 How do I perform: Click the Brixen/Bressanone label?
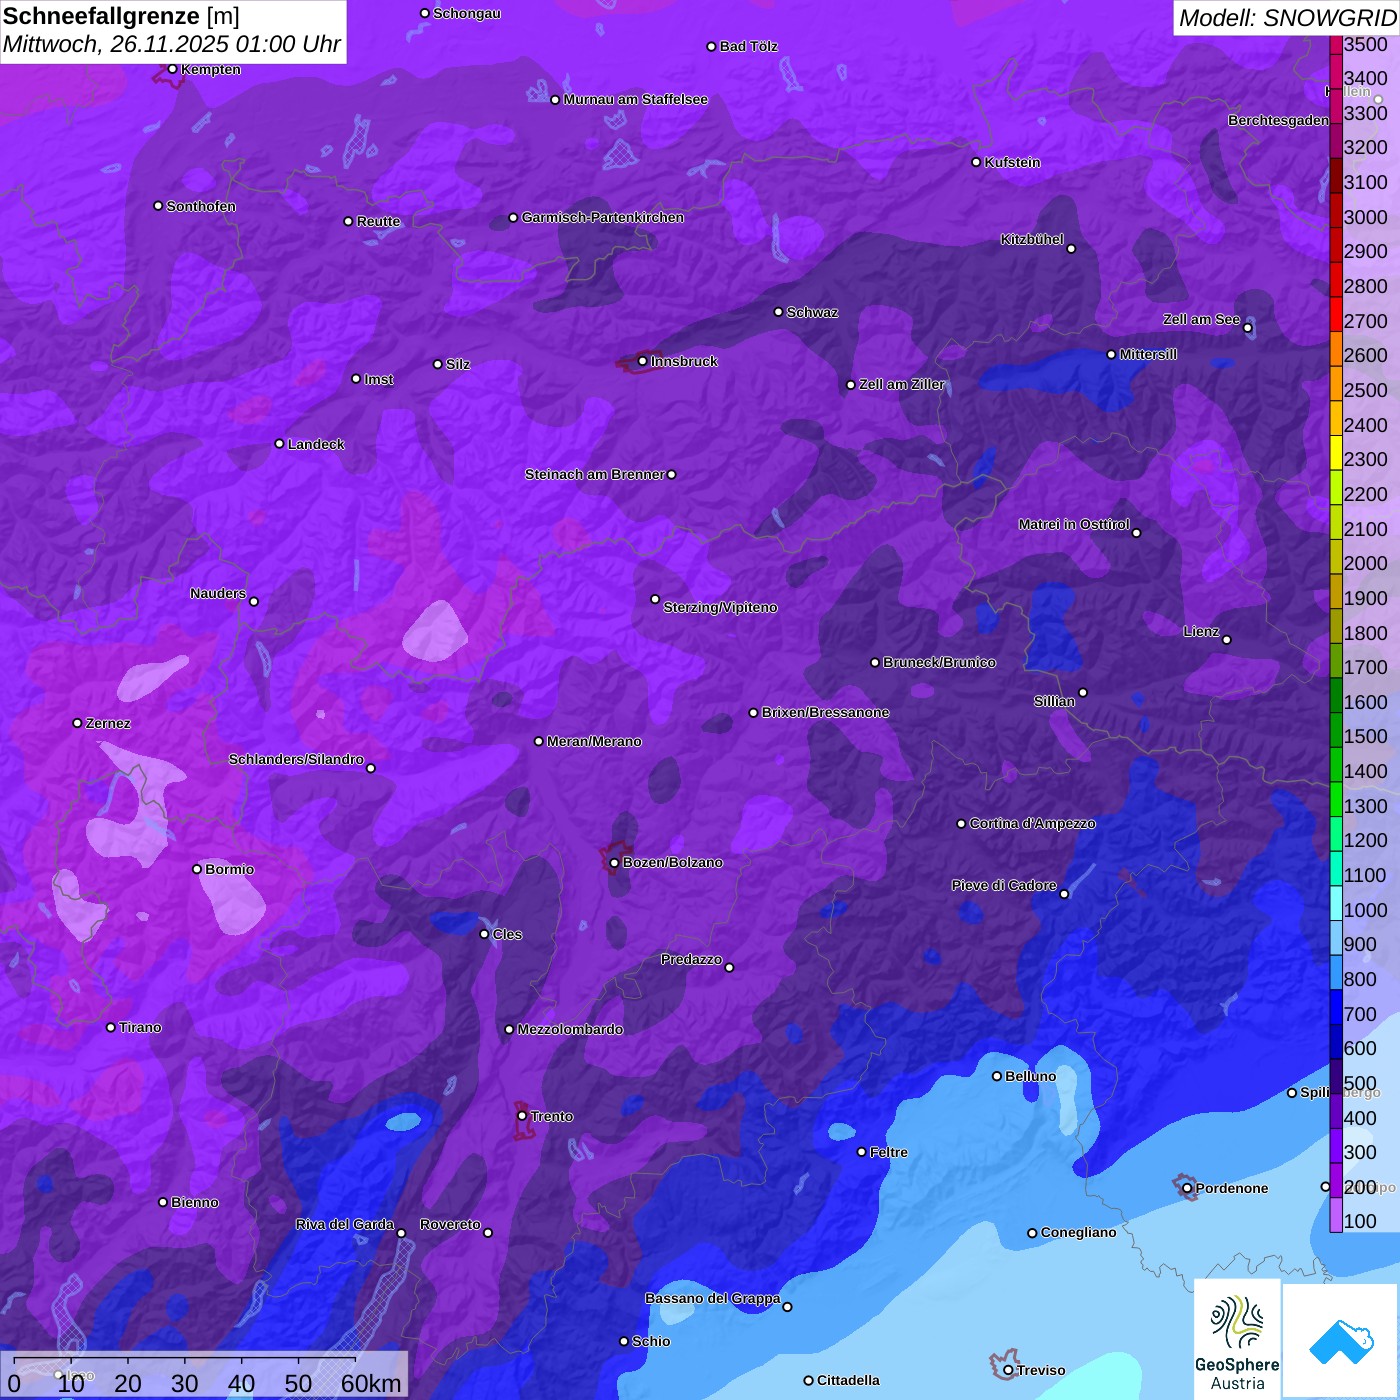[825, 712]
